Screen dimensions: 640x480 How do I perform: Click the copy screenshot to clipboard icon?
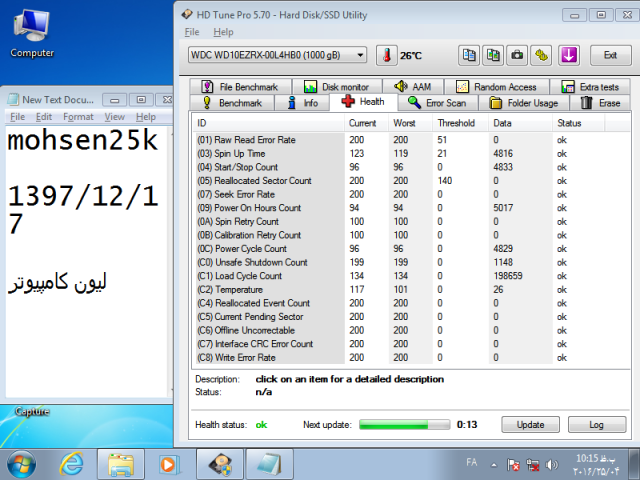point(493,55)
